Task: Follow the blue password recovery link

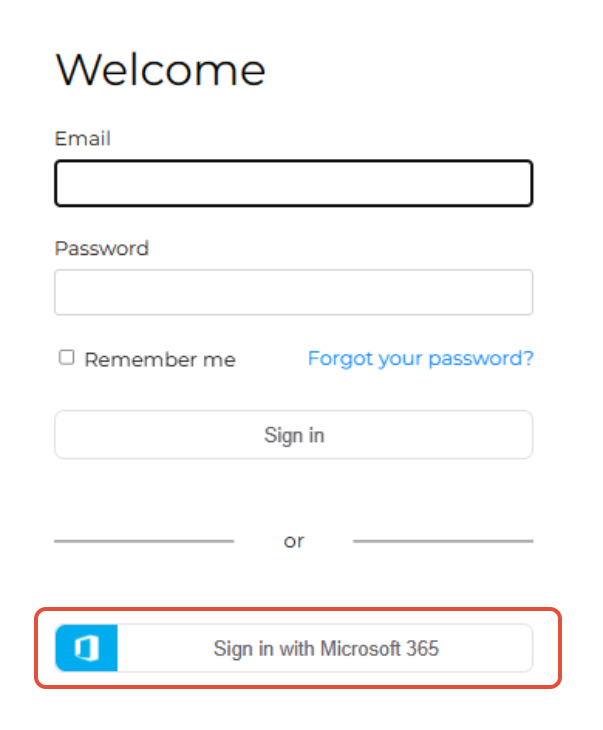Action: pyautogui.click(x=420, y=358)
